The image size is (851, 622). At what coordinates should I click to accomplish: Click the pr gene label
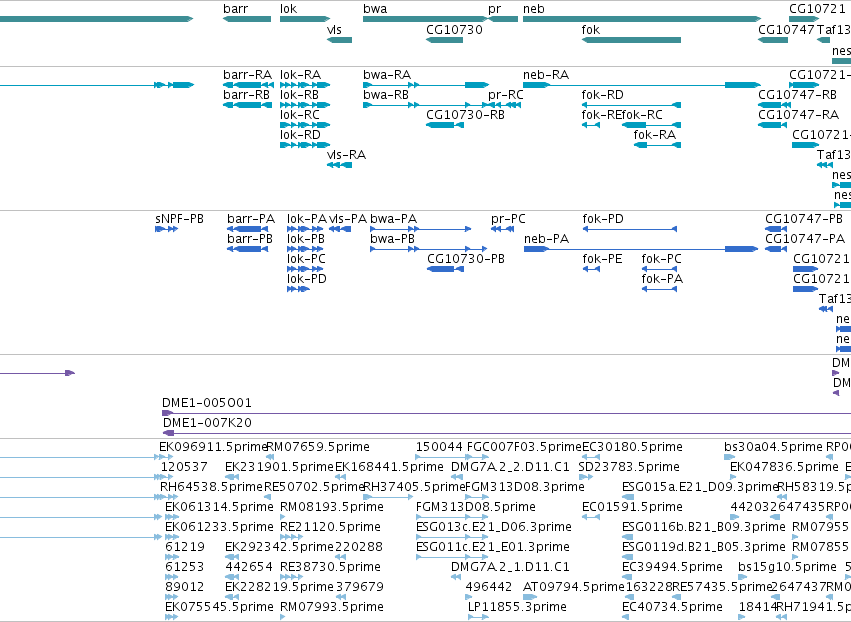494,9
